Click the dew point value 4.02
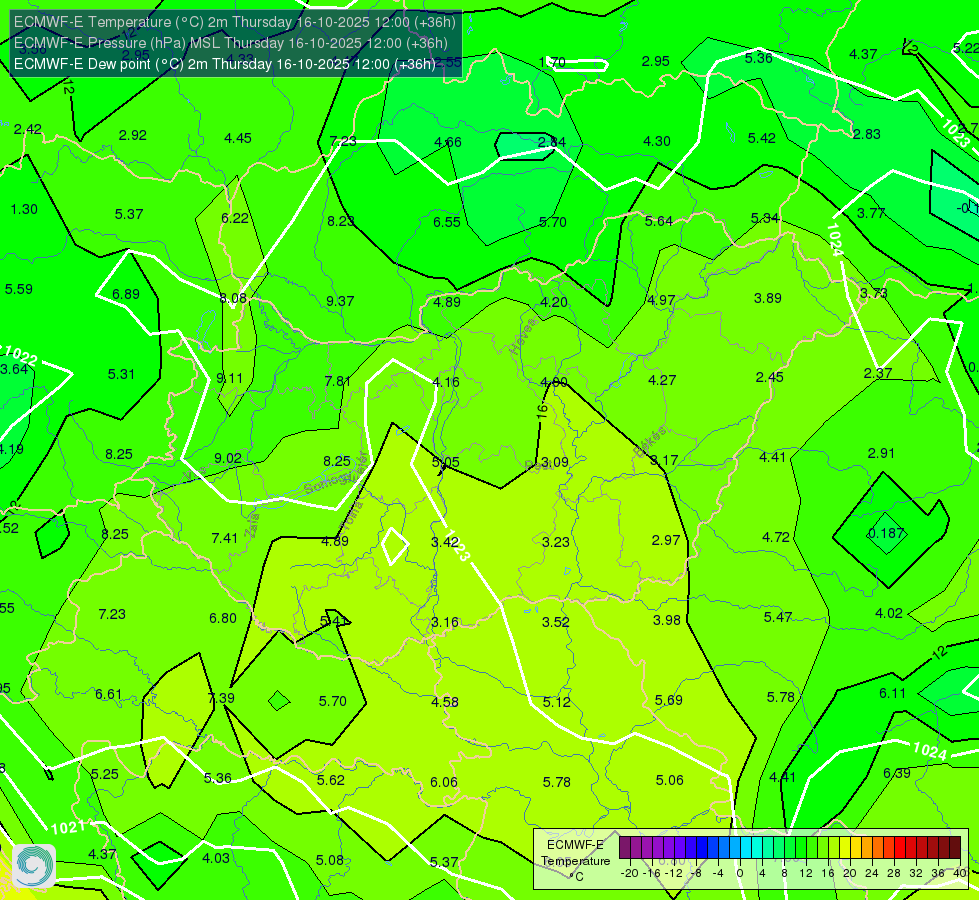 click(x=889, y=613)
